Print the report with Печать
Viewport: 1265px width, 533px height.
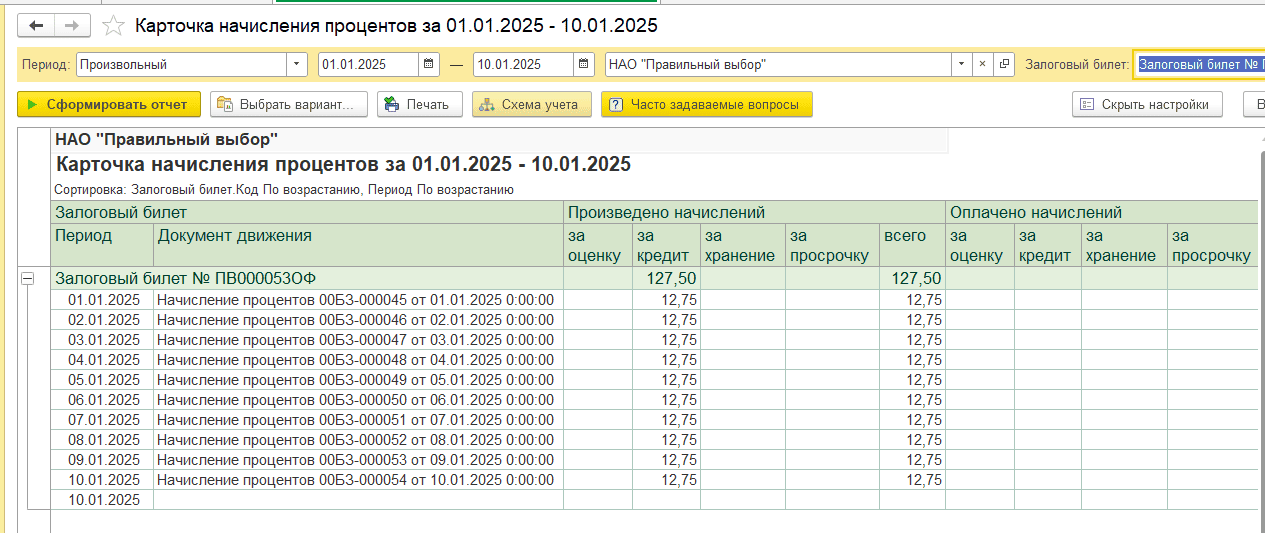tap(420, 104)
